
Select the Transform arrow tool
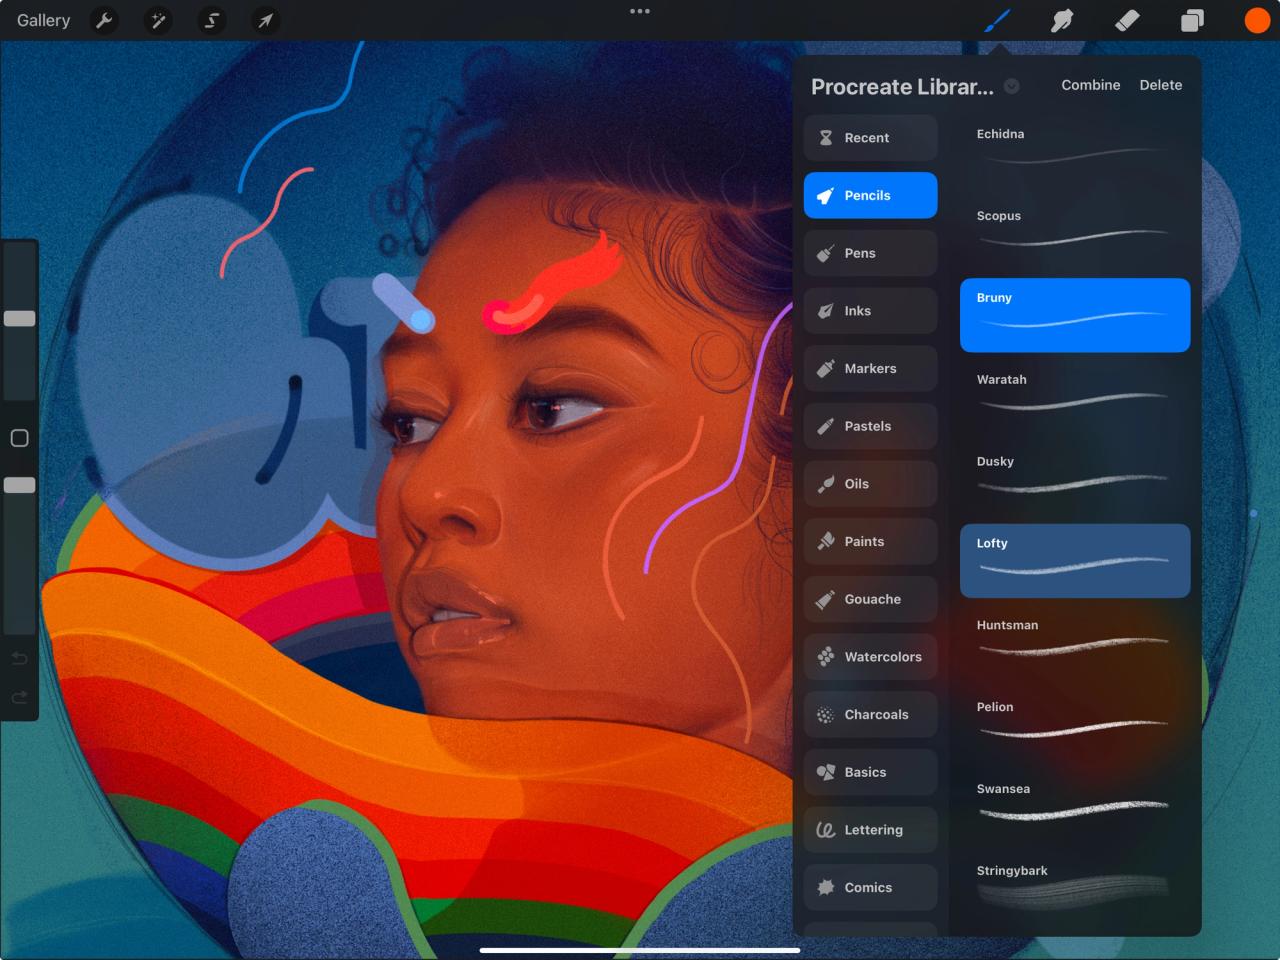click(x=265, y=20)
